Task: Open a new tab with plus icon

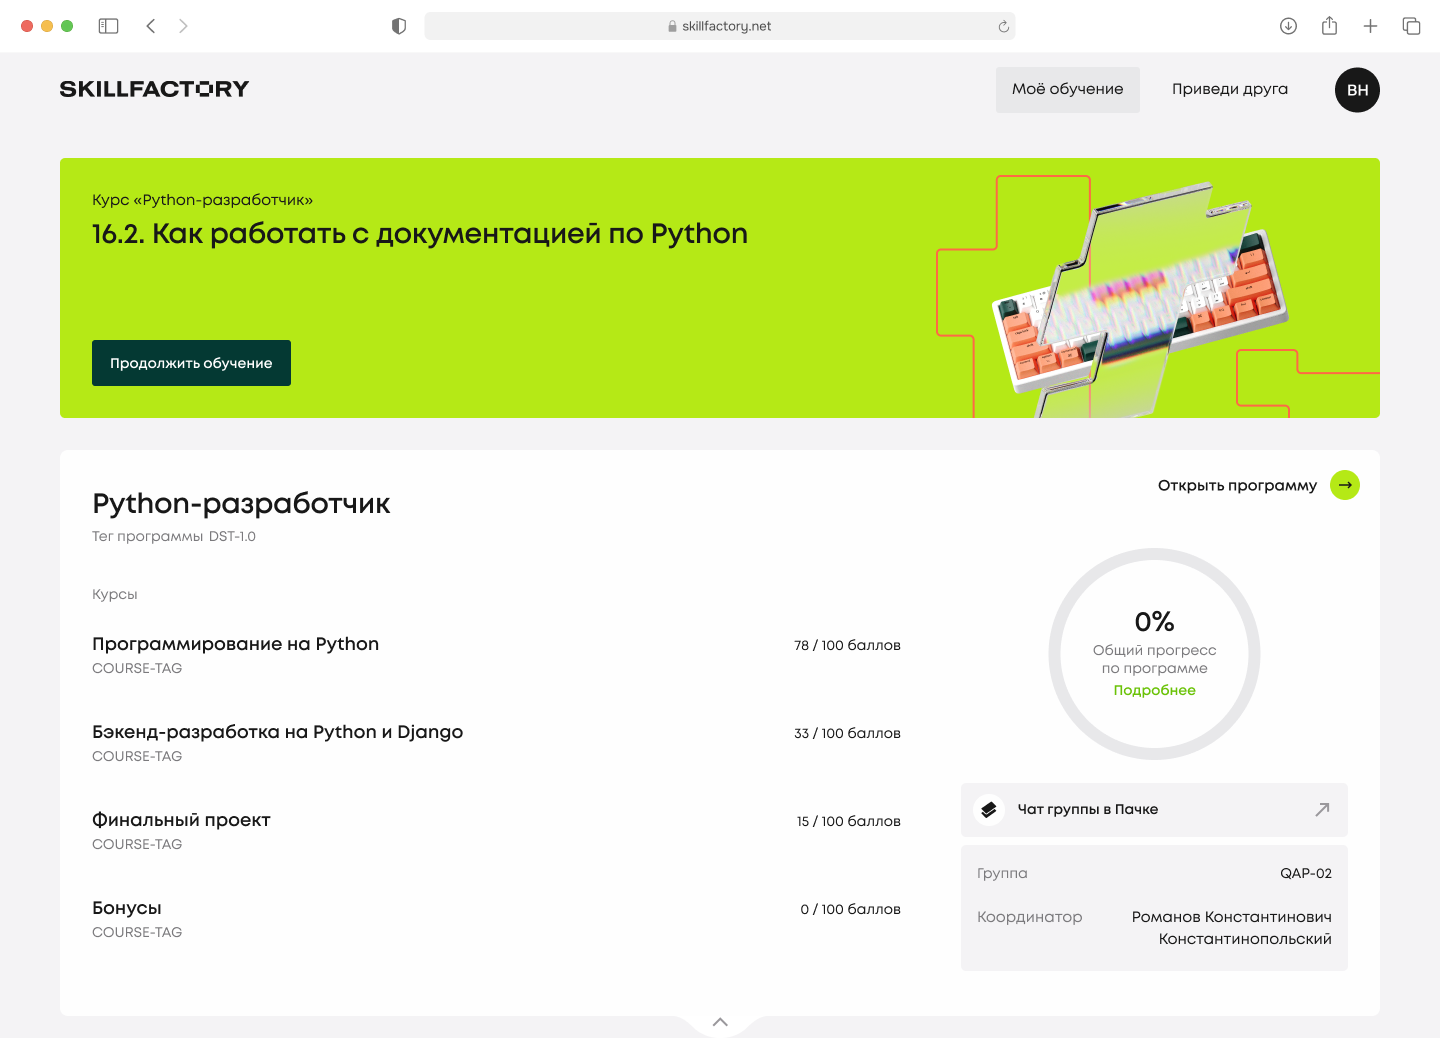Action: click(x=1370, y=26)
